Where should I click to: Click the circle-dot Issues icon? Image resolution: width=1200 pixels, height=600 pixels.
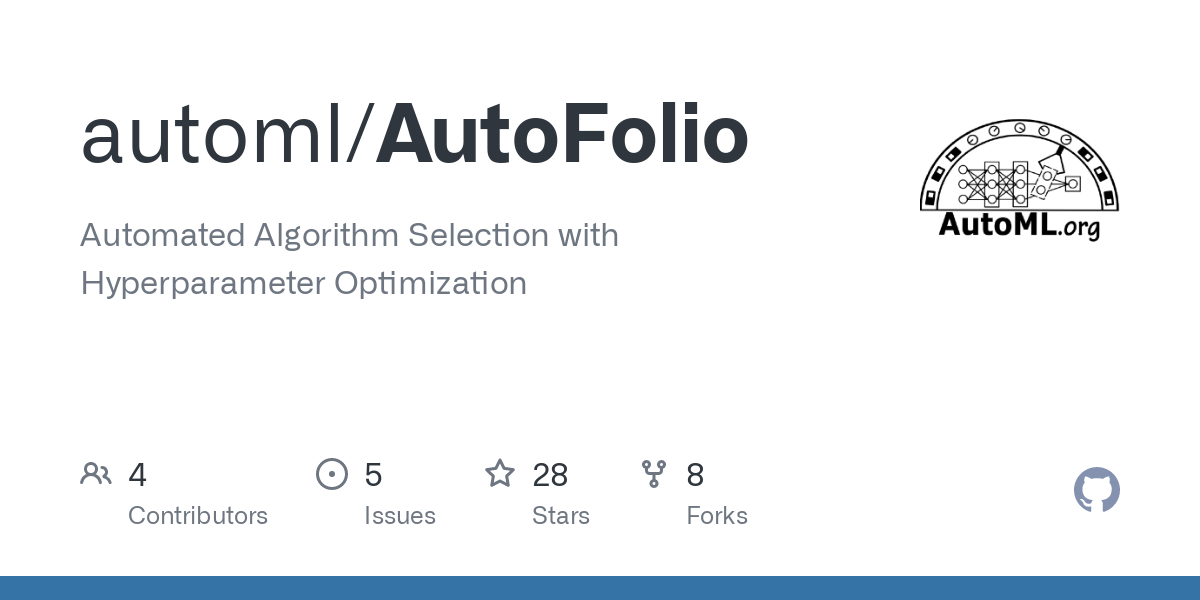click(x=332, y=474)
